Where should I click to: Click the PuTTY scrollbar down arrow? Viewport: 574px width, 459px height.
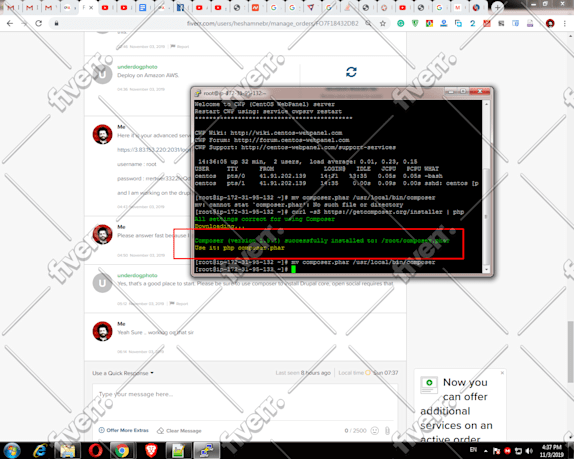[486, 269]
